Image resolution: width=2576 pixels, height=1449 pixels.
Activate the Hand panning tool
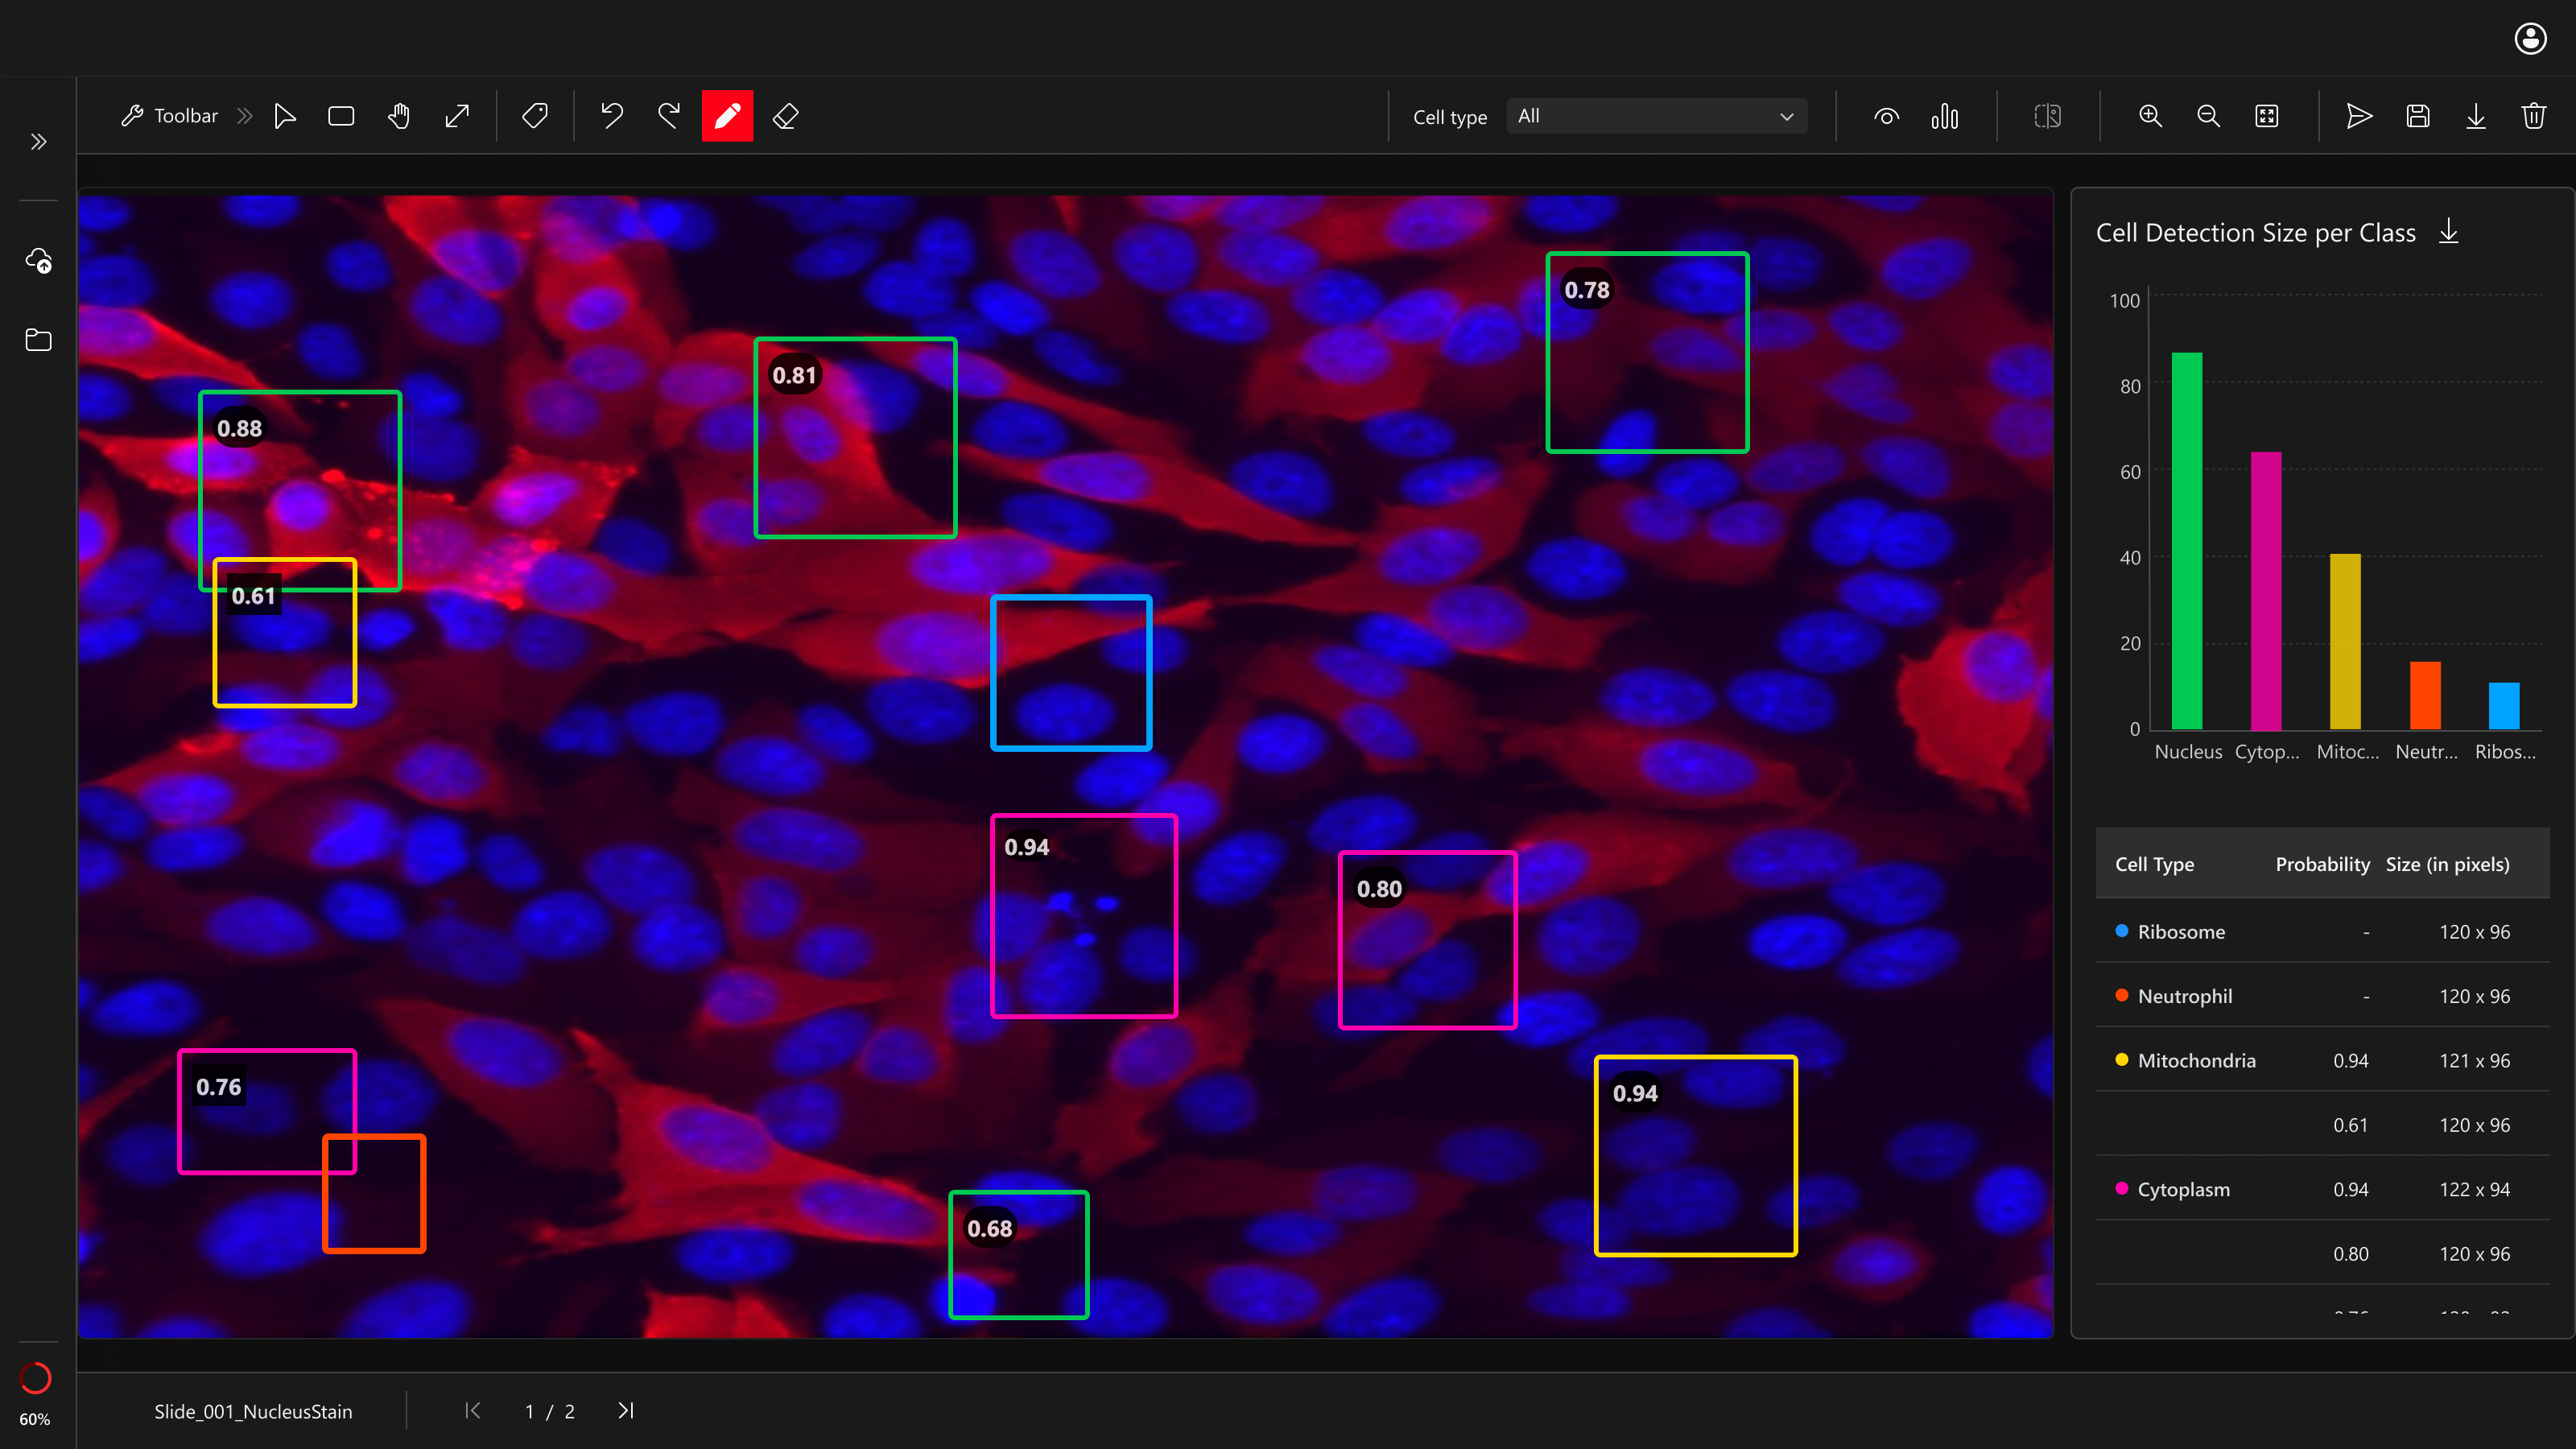[399, 115]
